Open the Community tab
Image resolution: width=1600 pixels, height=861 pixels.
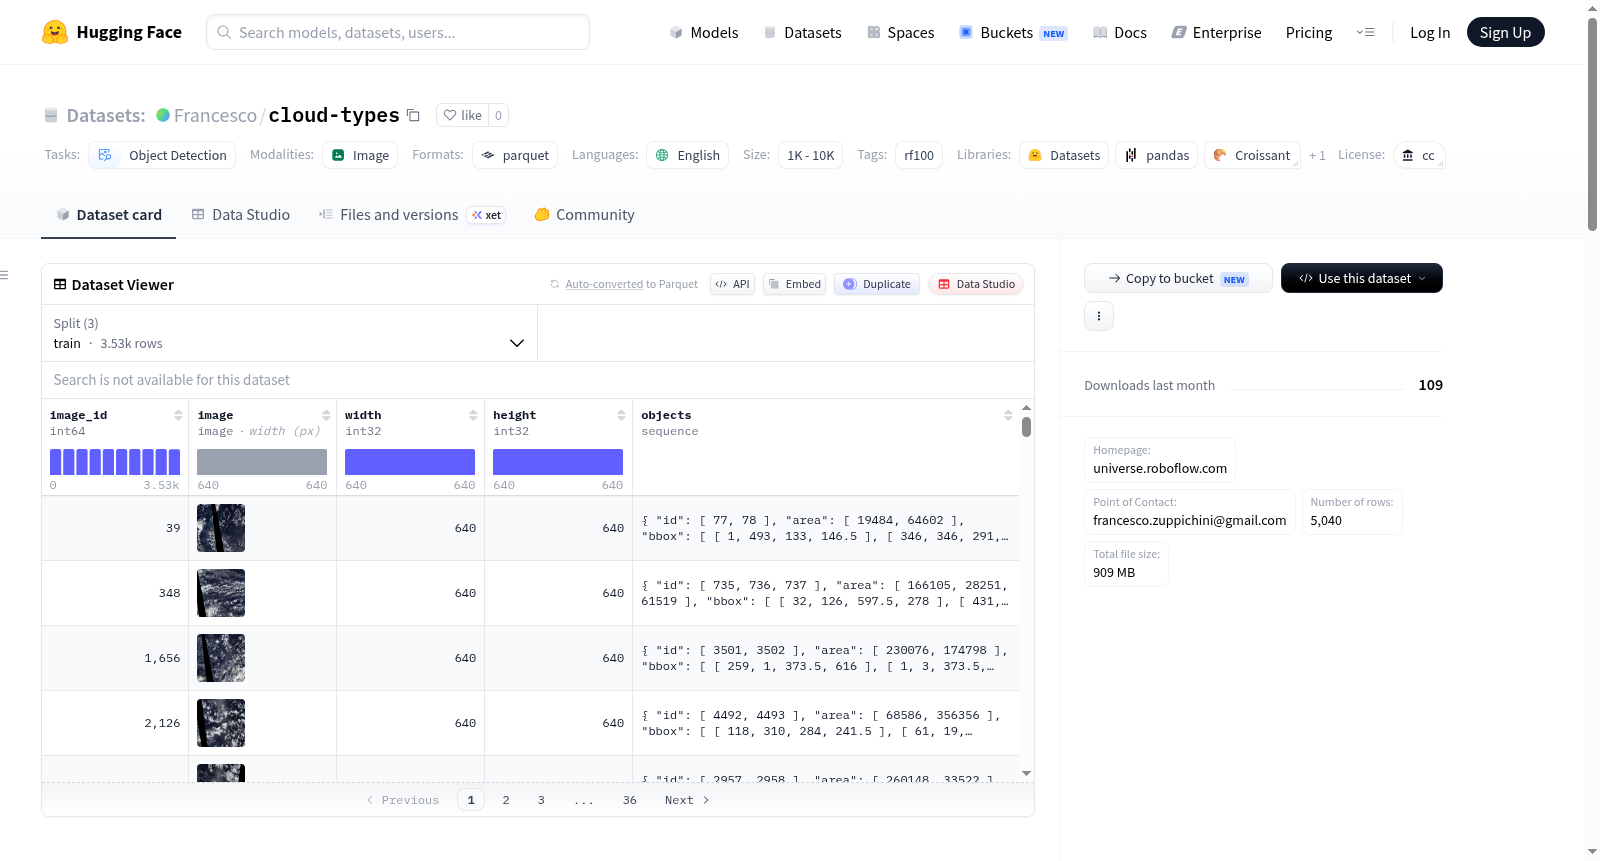coord(584,215)
